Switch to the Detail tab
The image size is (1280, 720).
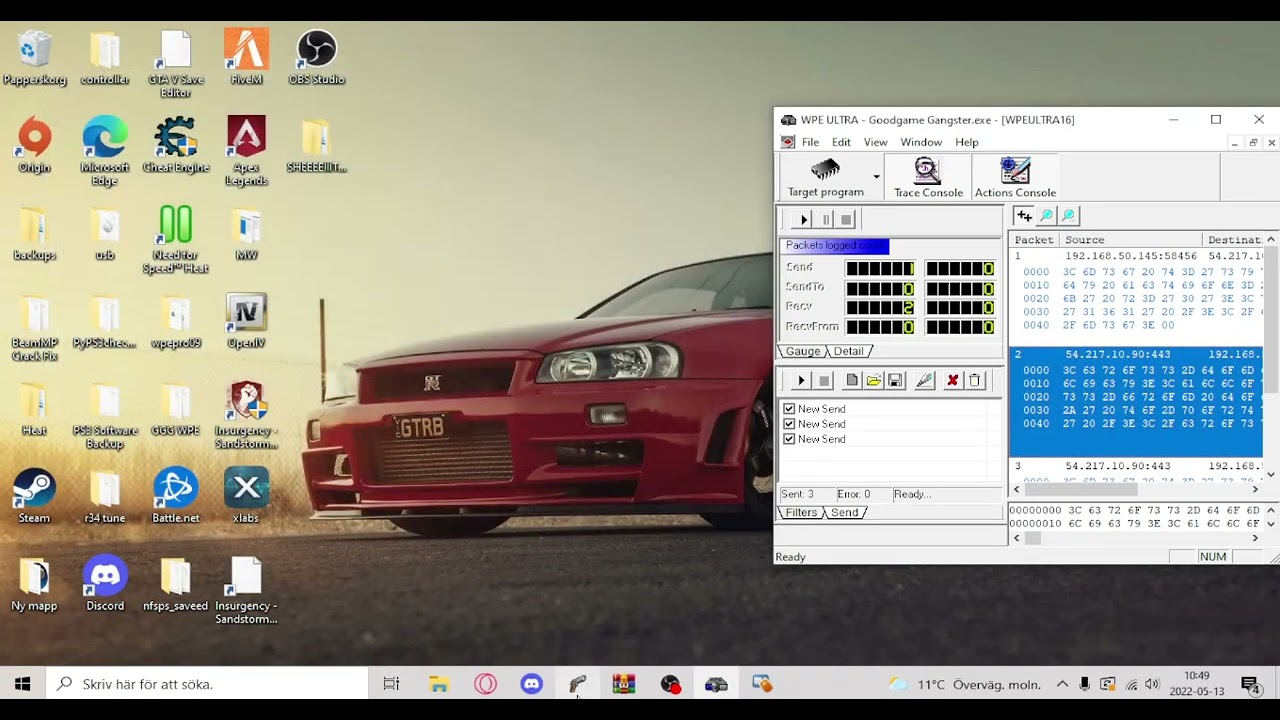(848, 351)
